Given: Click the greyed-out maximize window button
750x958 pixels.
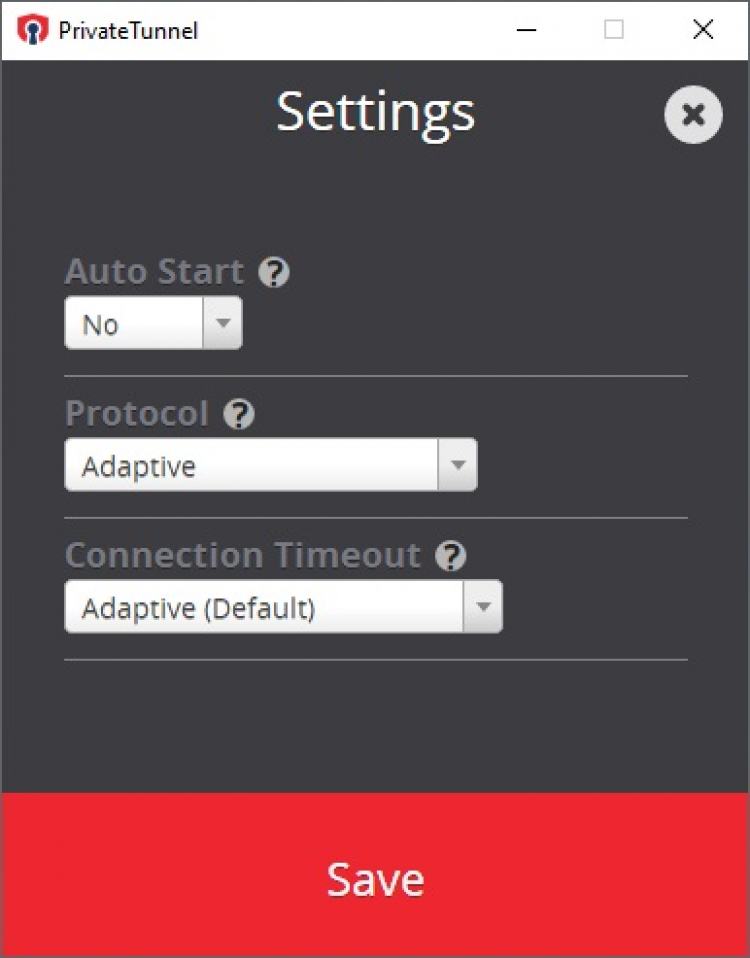Looking at the screenshot, I should (614, 30).
